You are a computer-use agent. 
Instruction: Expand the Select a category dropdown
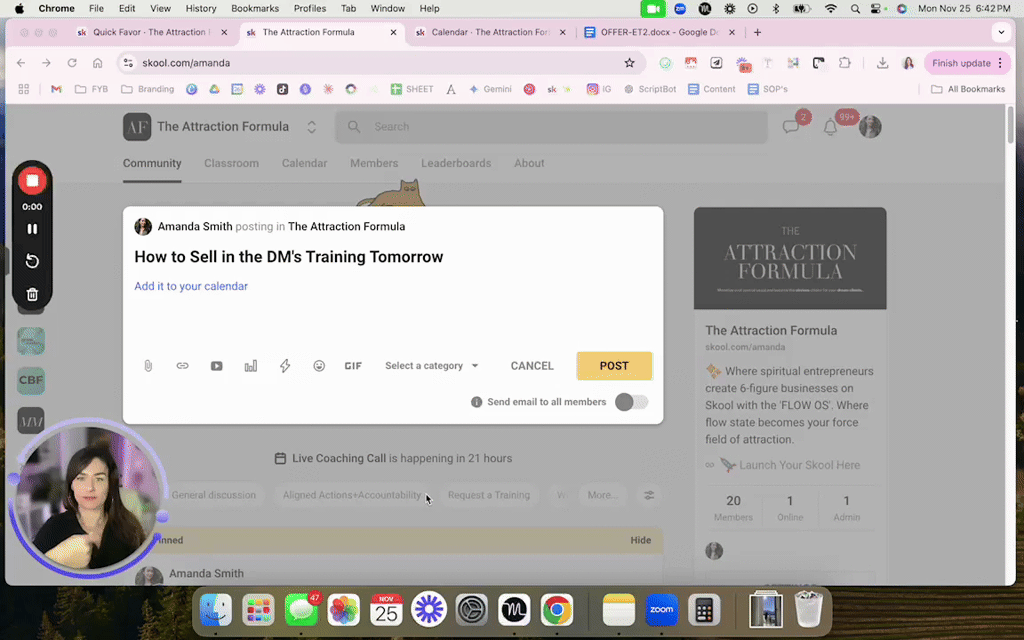[x=431, y=366]
